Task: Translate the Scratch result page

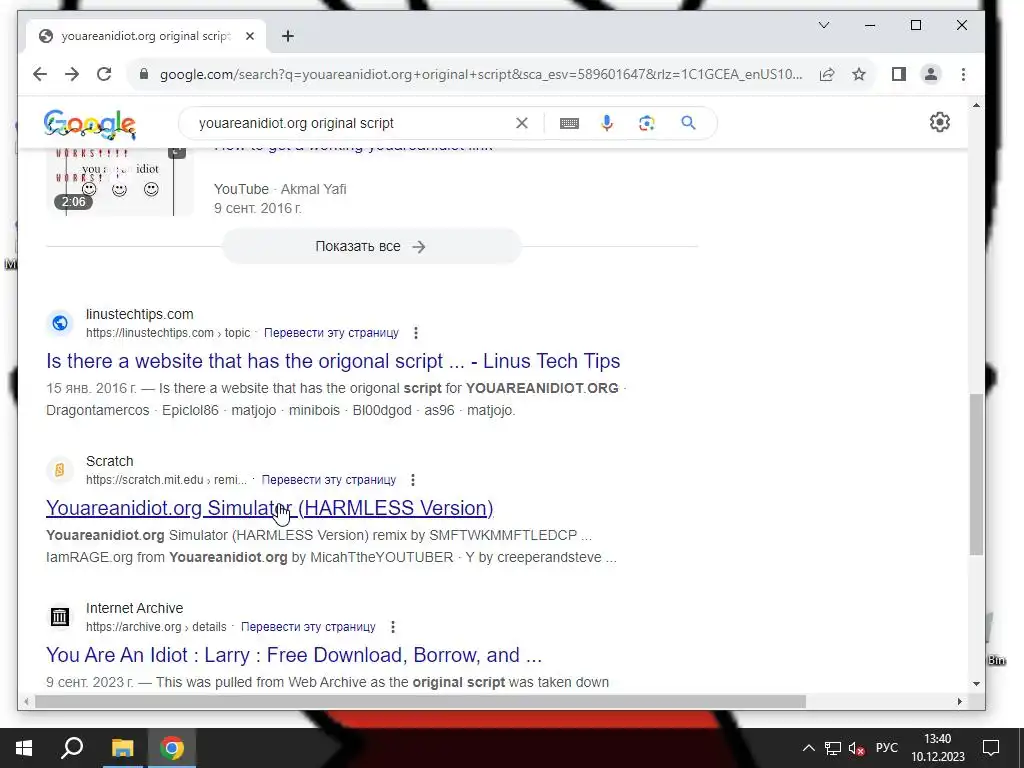Action: coord(328,479)
